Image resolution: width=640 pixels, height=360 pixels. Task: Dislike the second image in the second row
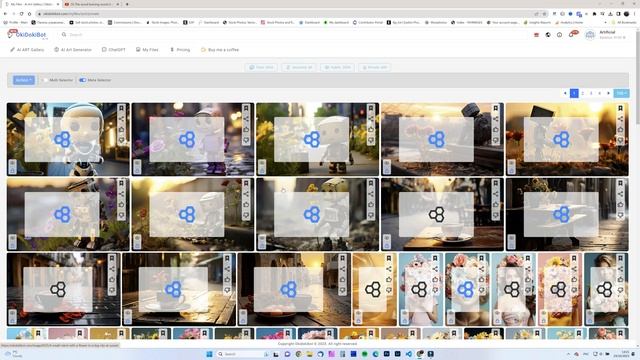[x=246, y=215]
